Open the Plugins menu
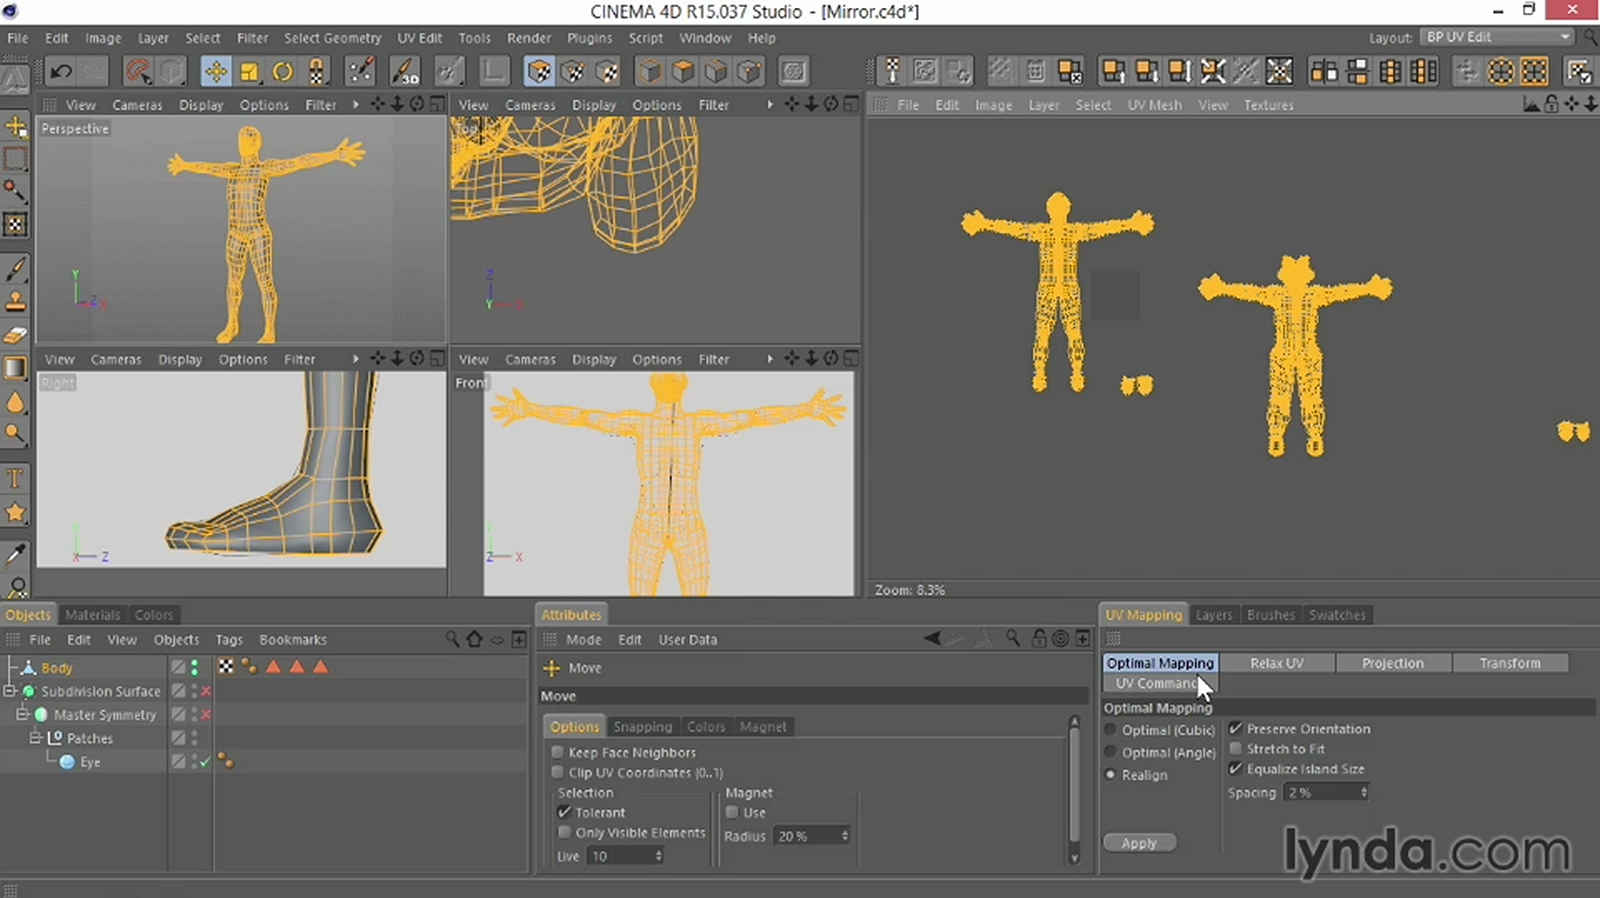The height and width of the screenshot is (898, 1600). (x=589, y=38)
